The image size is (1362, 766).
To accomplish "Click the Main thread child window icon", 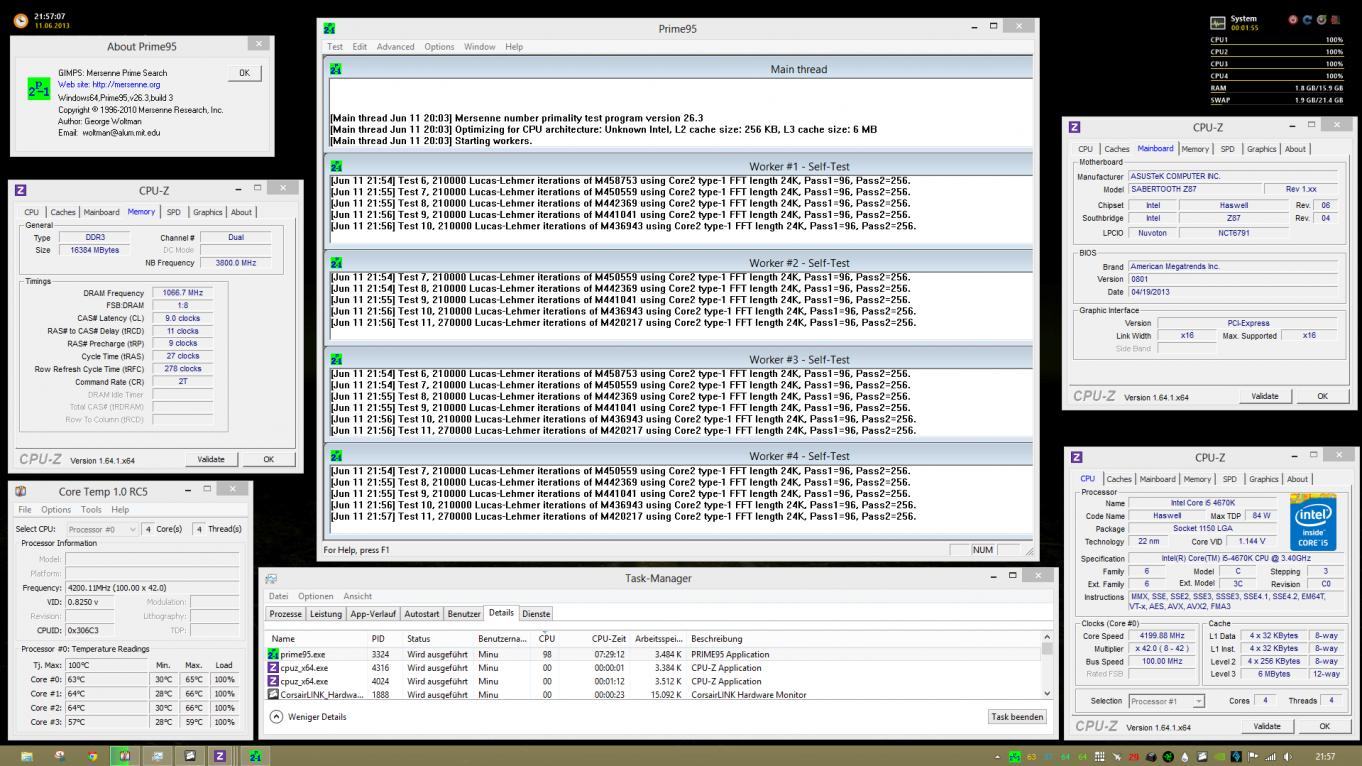I will tap(336, 69).
